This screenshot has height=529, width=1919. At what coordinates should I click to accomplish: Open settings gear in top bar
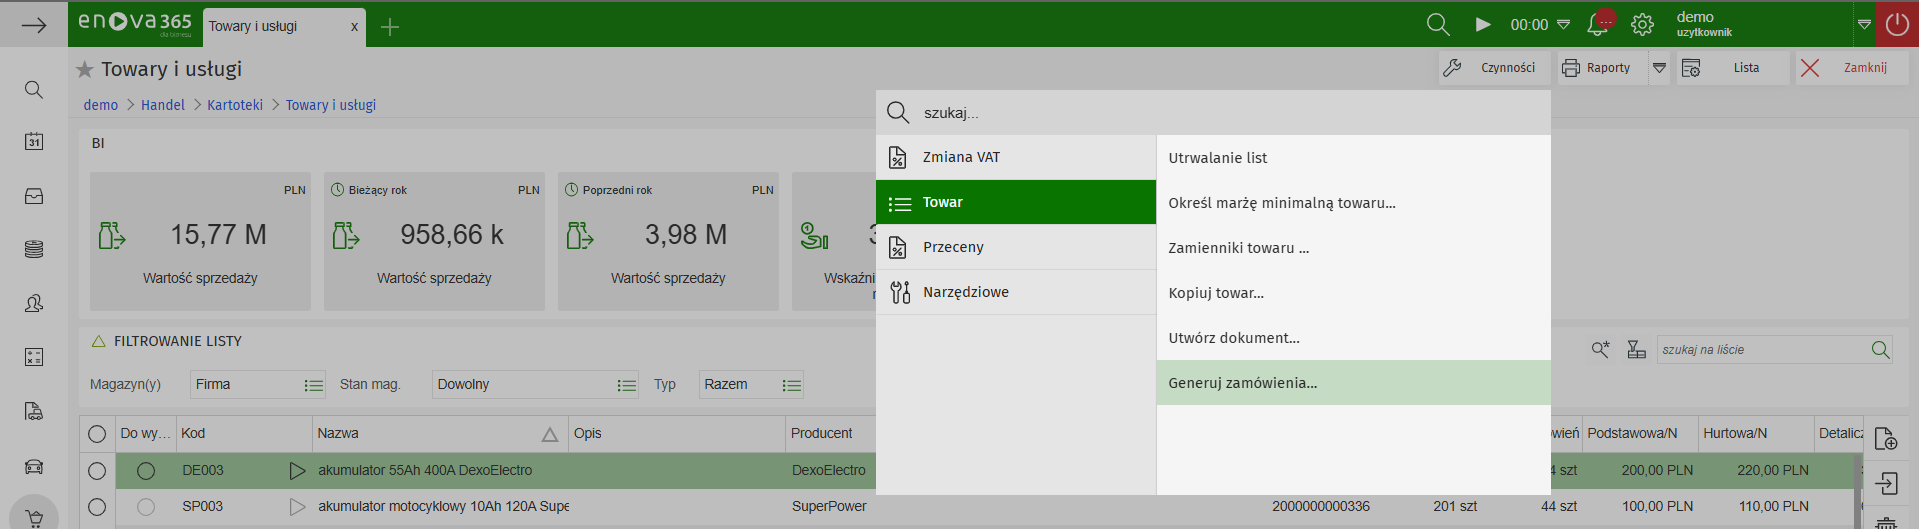(1642, 25)
